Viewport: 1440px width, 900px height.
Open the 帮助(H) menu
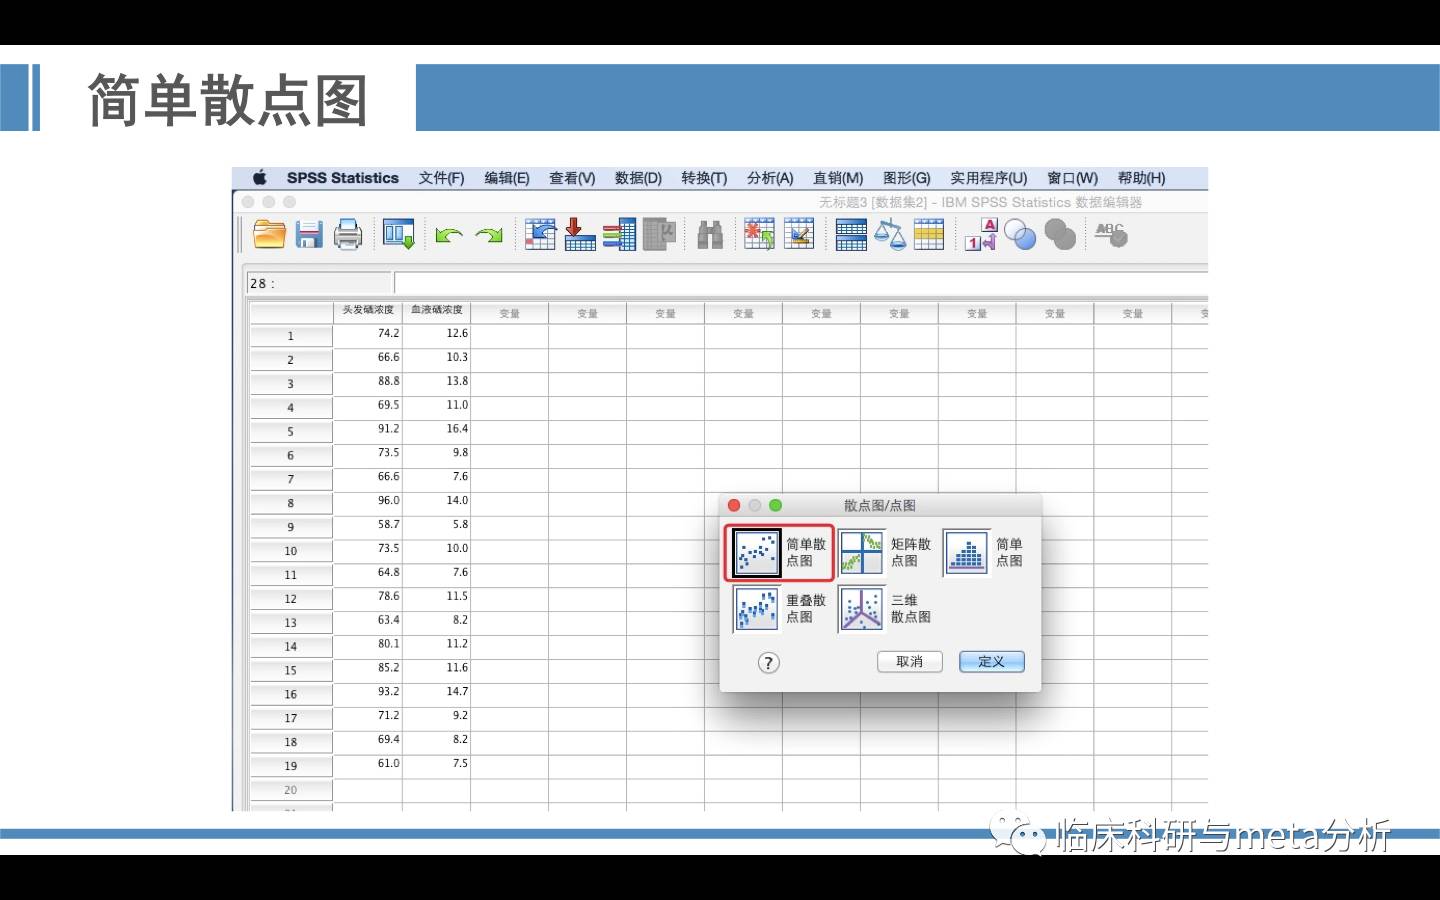(1141, 178)
